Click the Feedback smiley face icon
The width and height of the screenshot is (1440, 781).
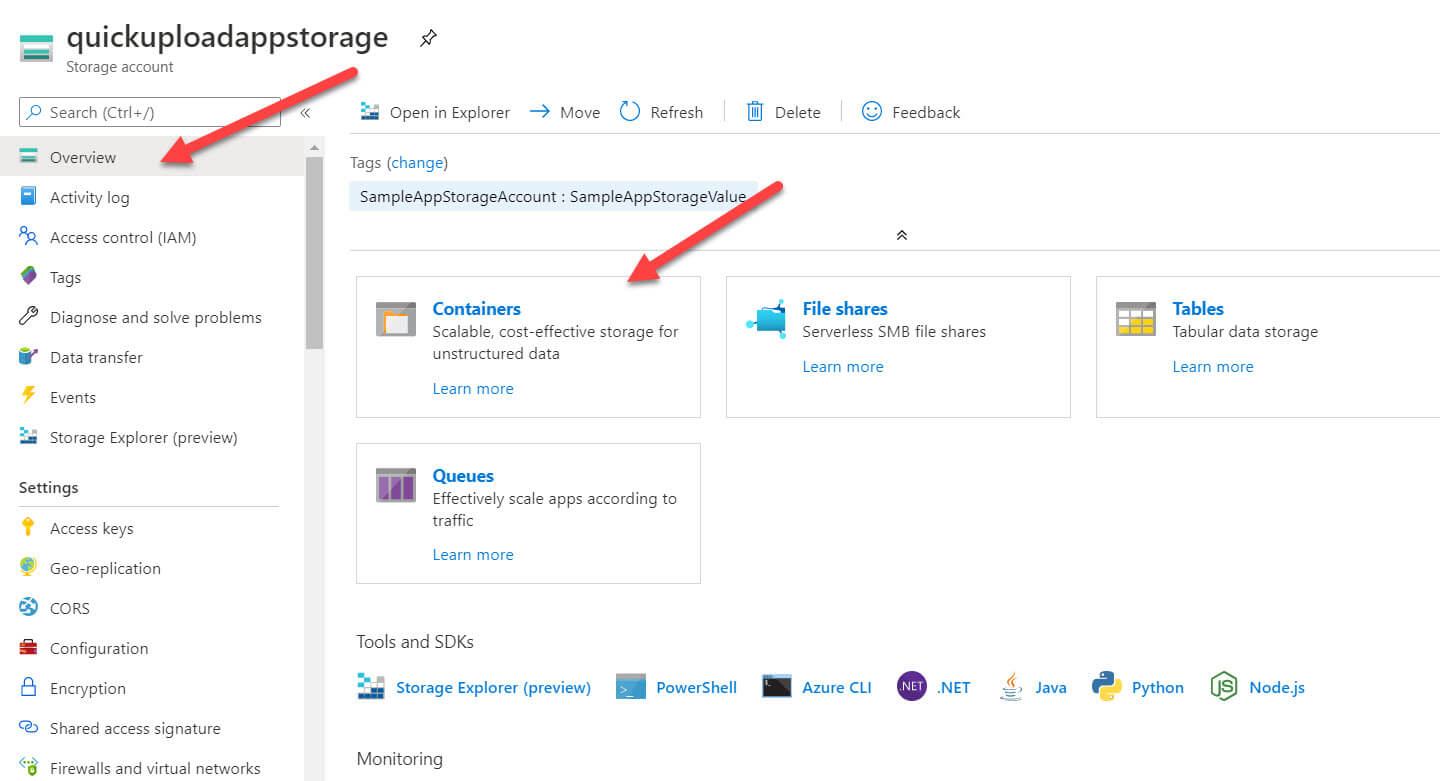click(872, 112)
